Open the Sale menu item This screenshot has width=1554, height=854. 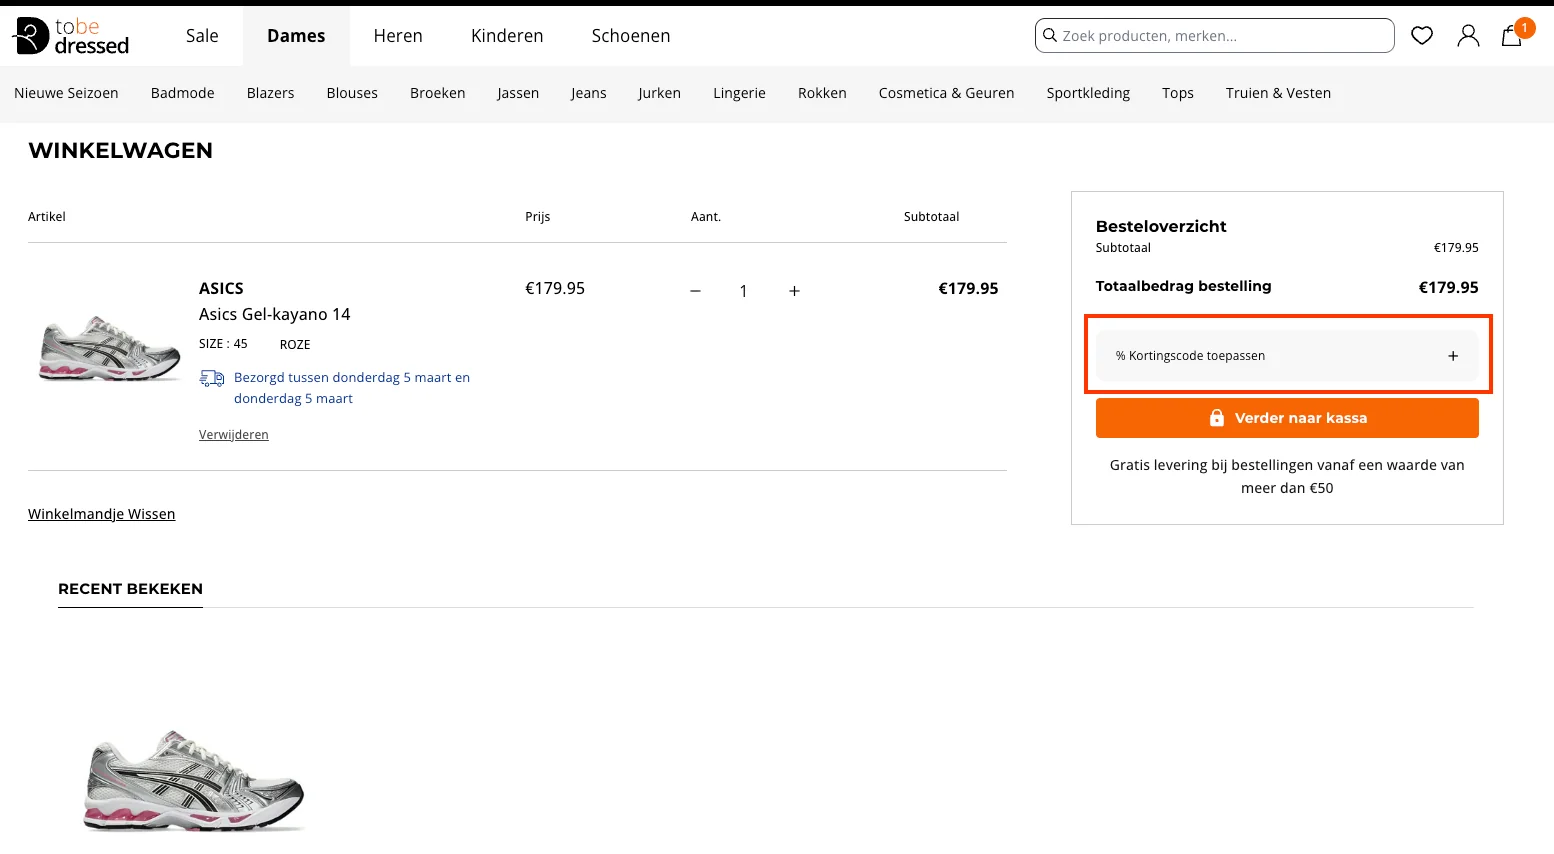point(202,36)
